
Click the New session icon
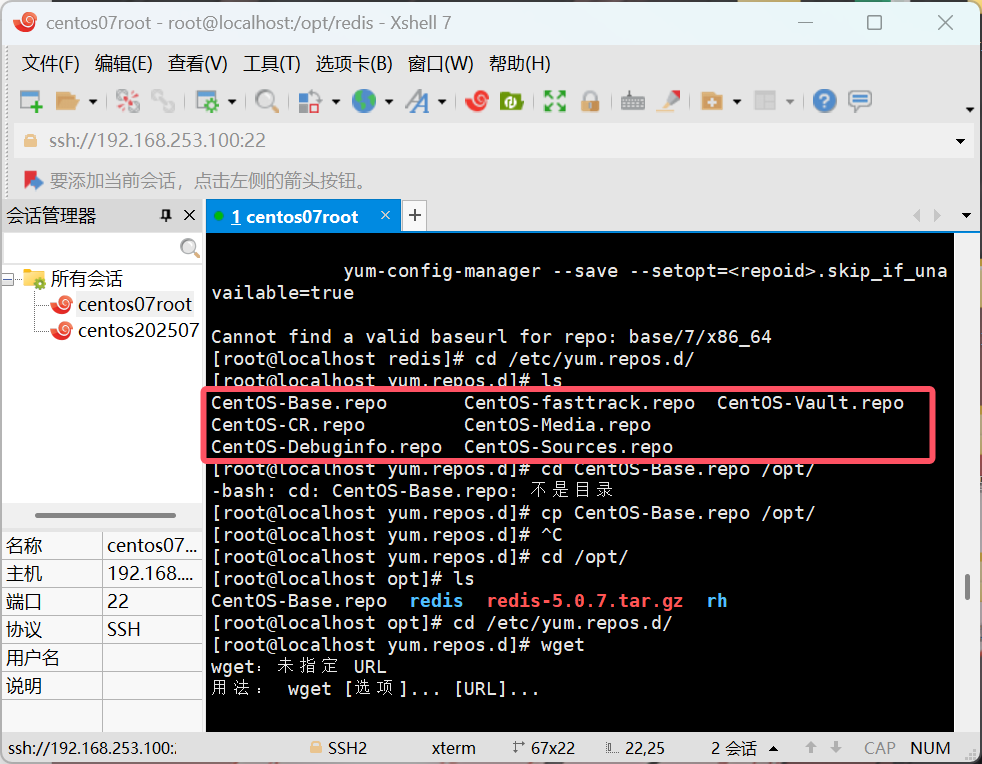(x=31, y=101)
